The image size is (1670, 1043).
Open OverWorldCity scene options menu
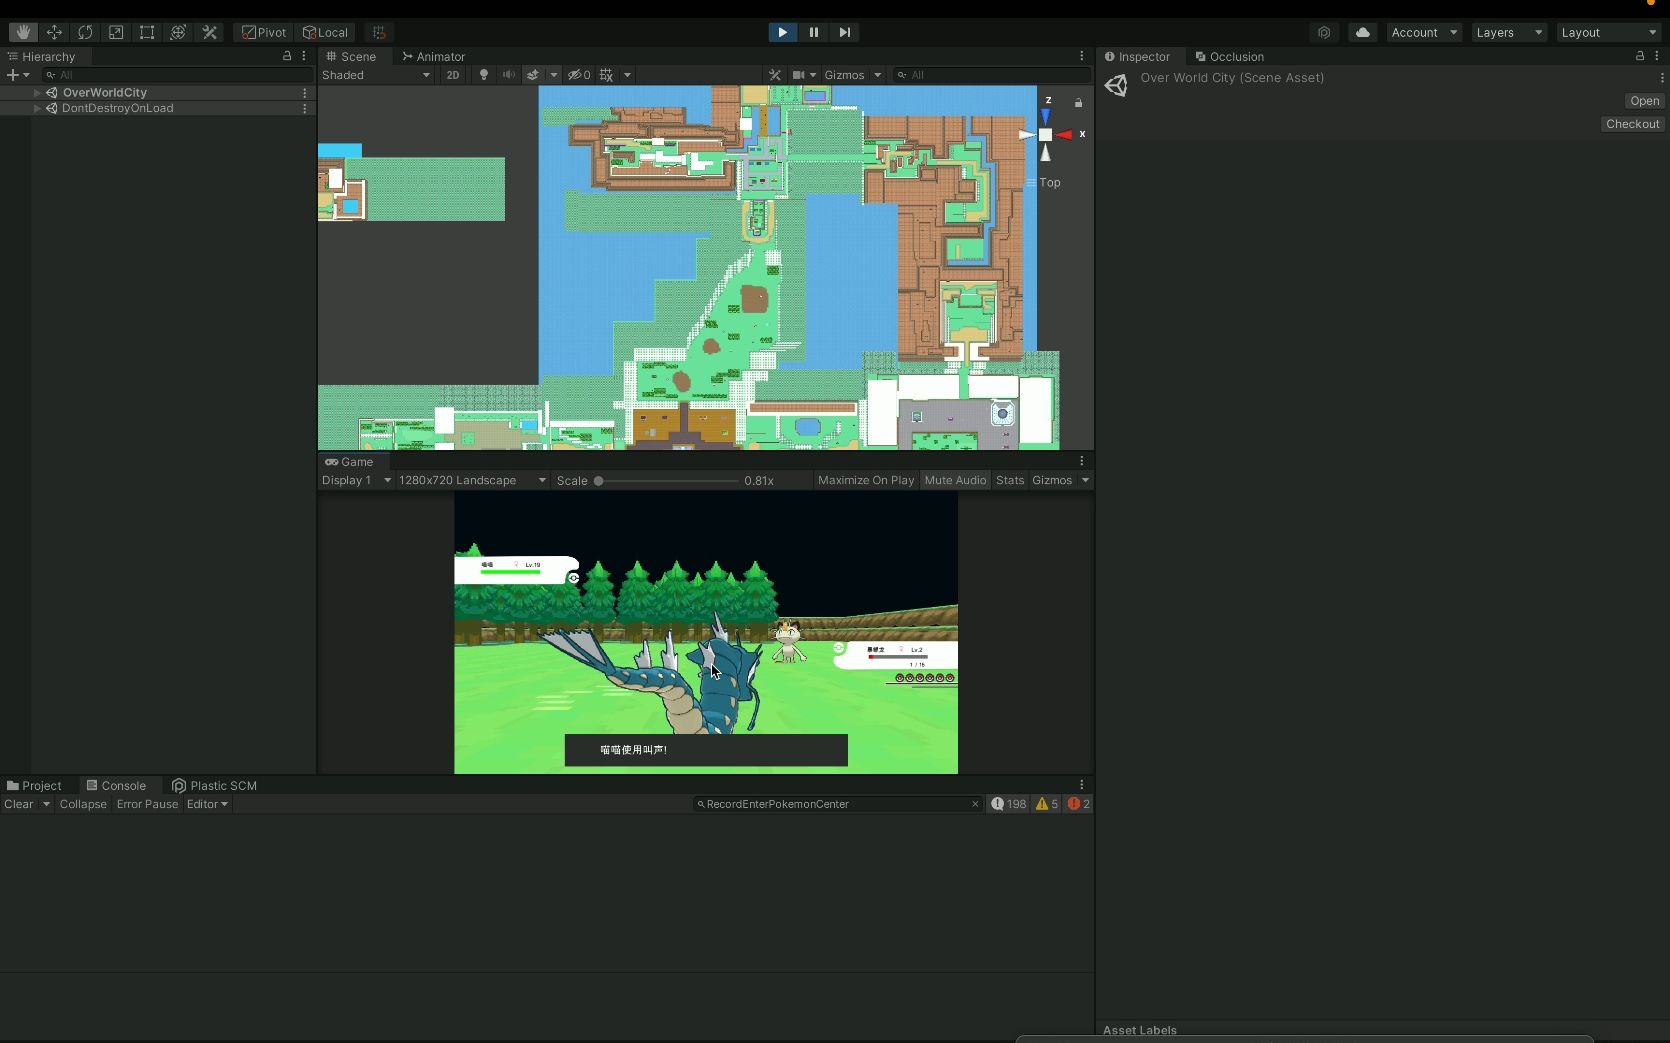[x=305, y=92]
